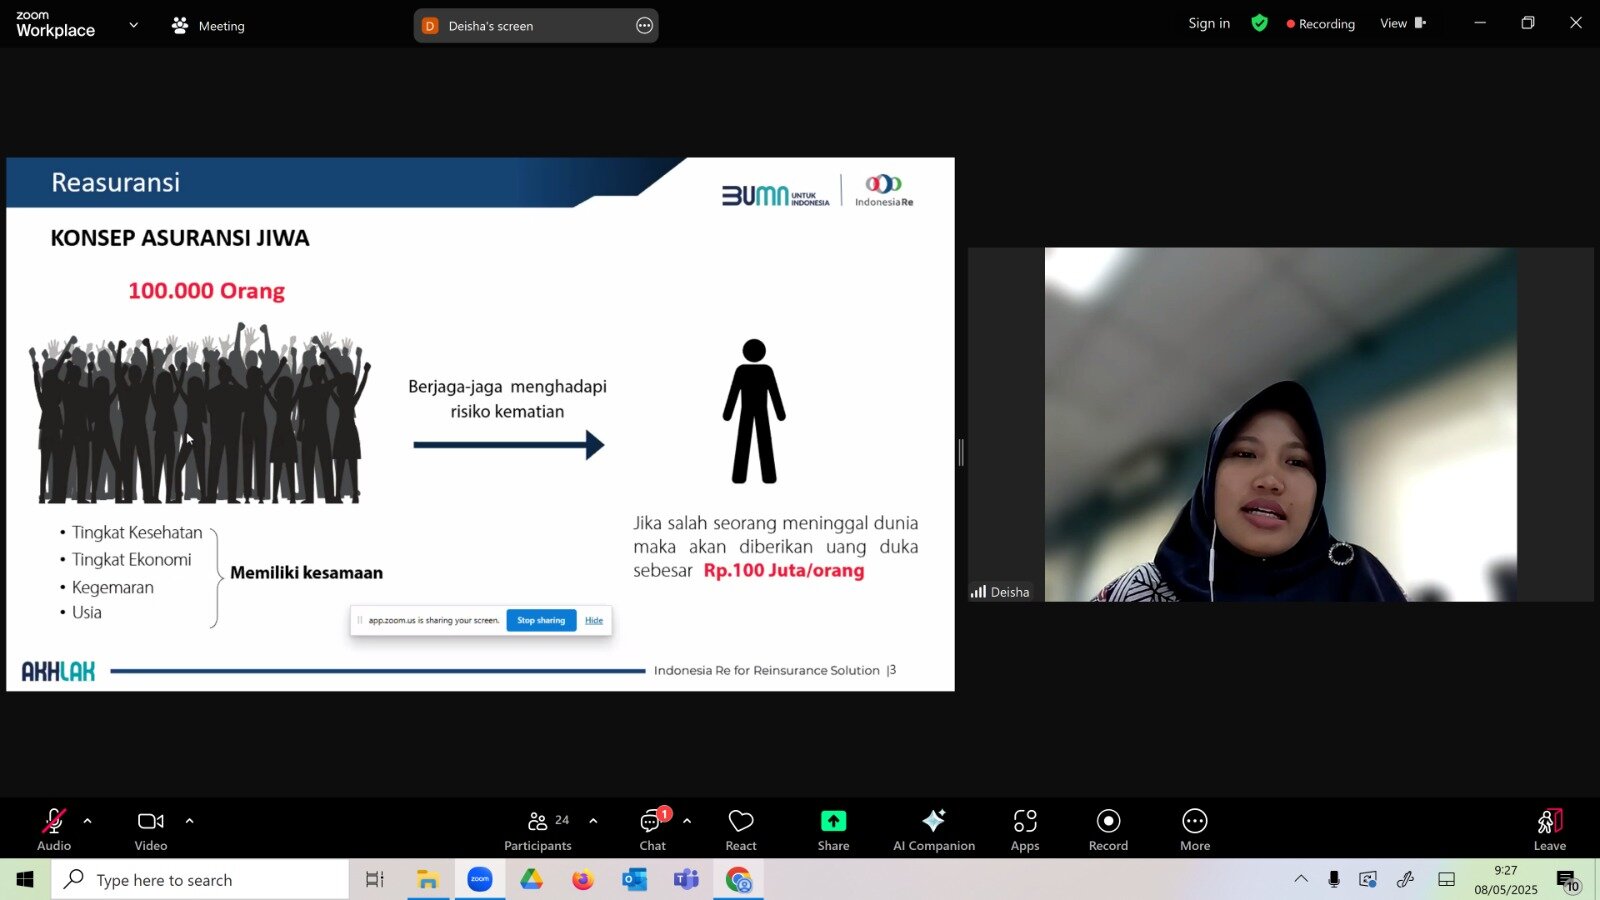Viewport: 1600px width, 900px height.
Task: Click the green Share screen button
Action: pos(833,830)
